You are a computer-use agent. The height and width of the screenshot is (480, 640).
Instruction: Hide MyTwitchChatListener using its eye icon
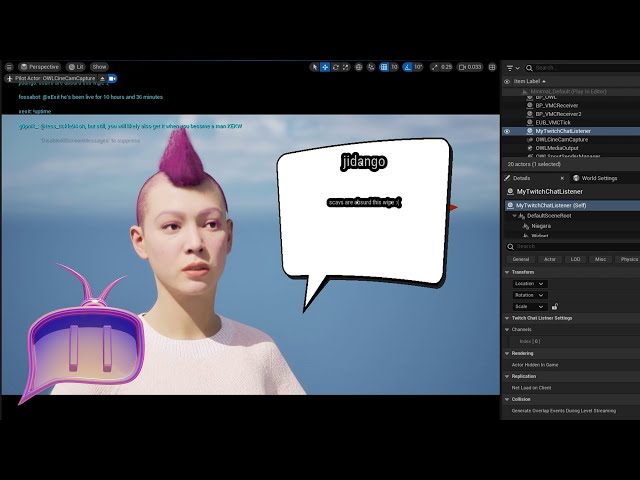[x=507, y=131]
